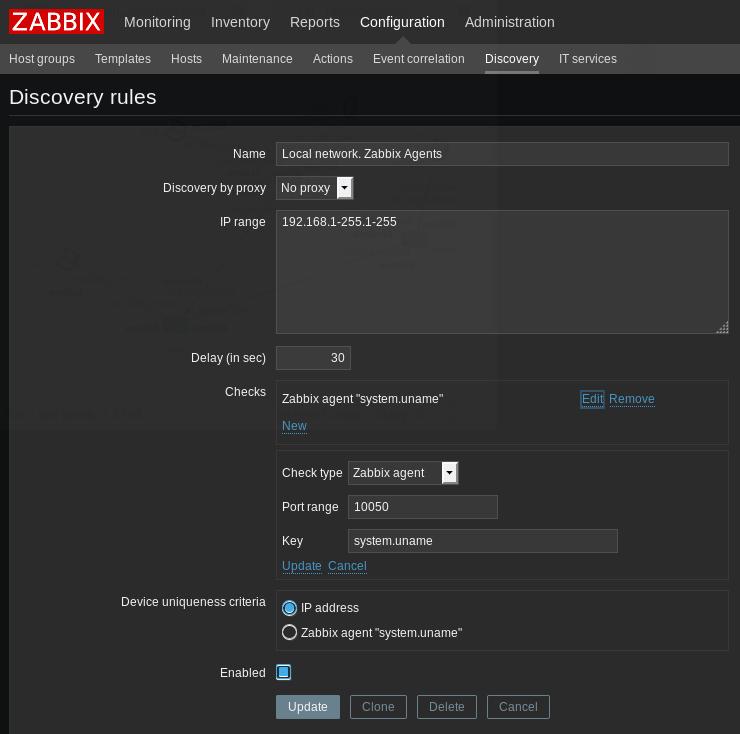Open the Configuration menu
Viewport: 740px width, 734px height.
coord(402,22)
